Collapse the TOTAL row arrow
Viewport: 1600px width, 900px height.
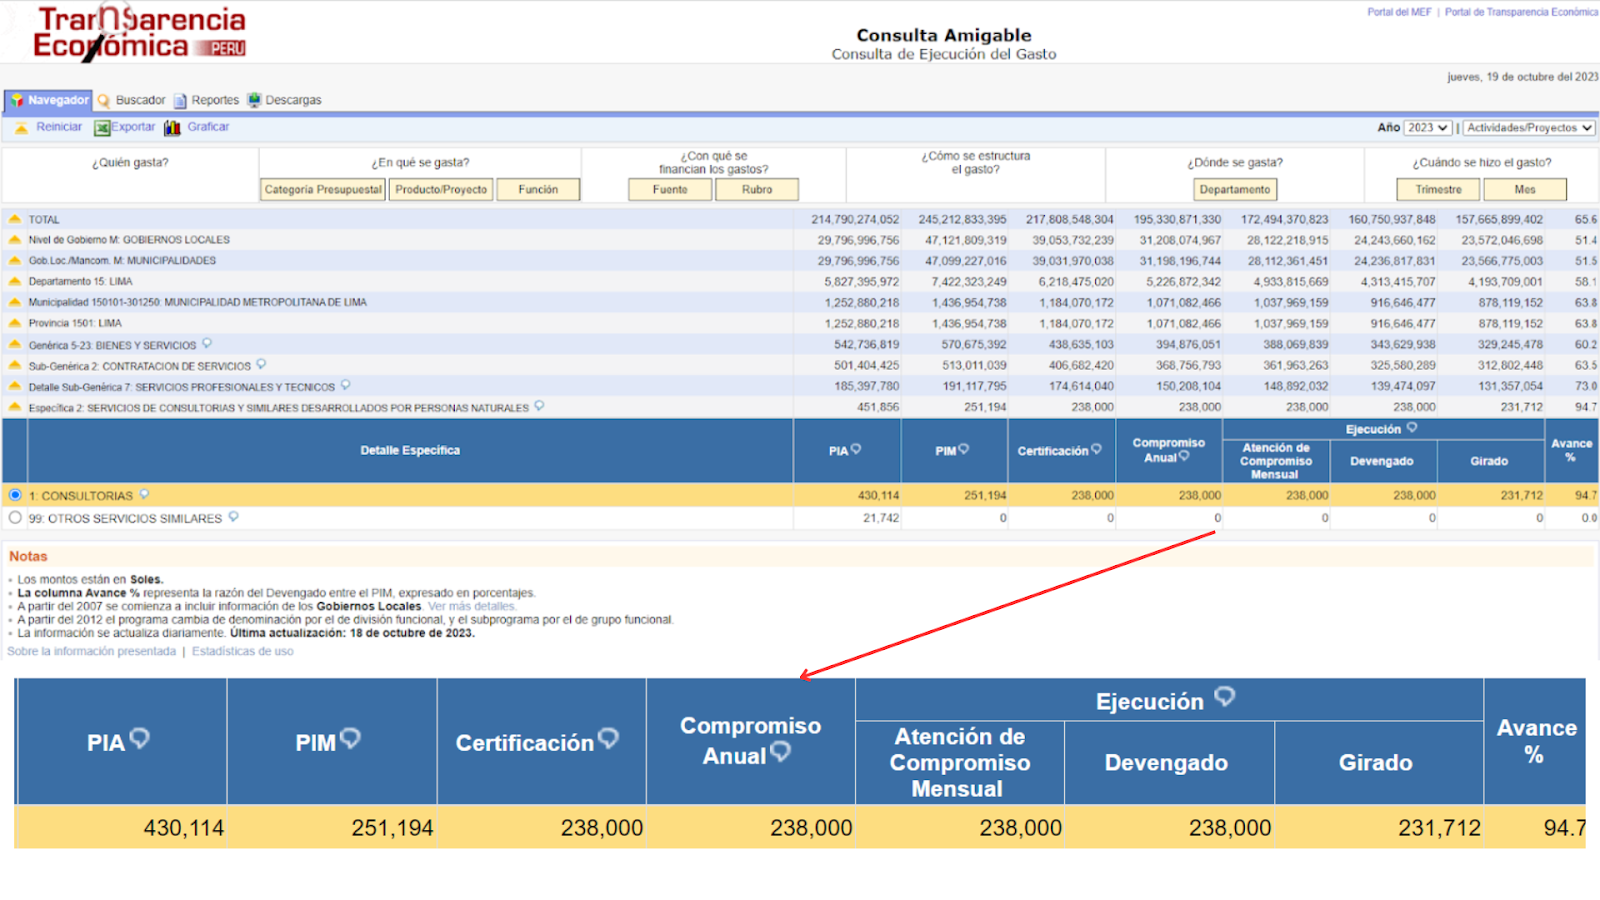click(x=15, y=219)
